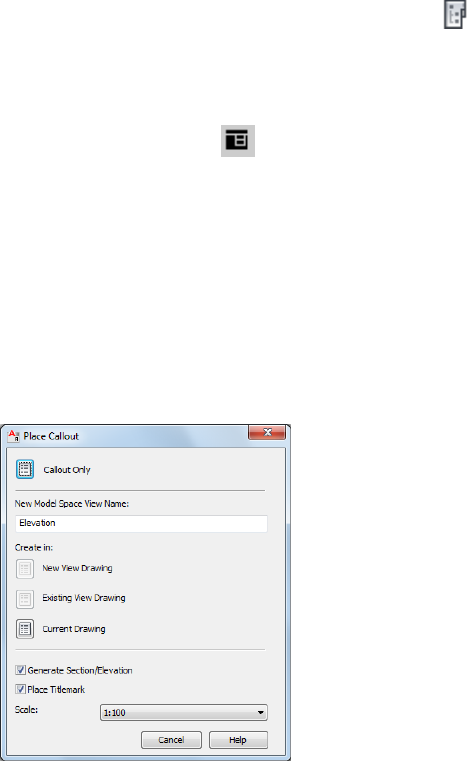
Task: Close the Place Callout dialog
Action: (x=267, y=432)
